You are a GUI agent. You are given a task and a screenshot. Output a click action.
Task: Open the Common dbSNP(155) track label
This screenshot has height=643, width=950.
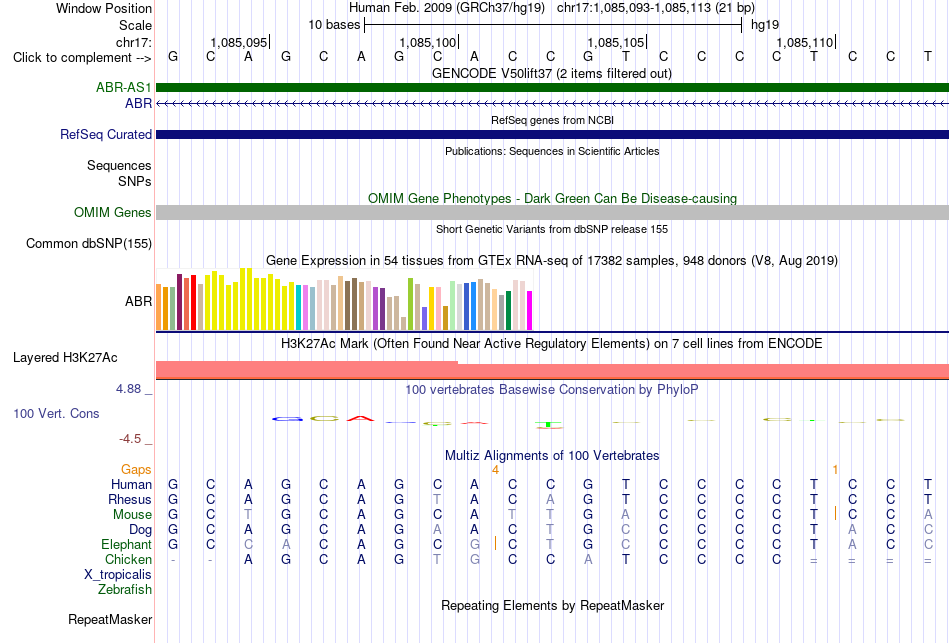tap(89, 244)
